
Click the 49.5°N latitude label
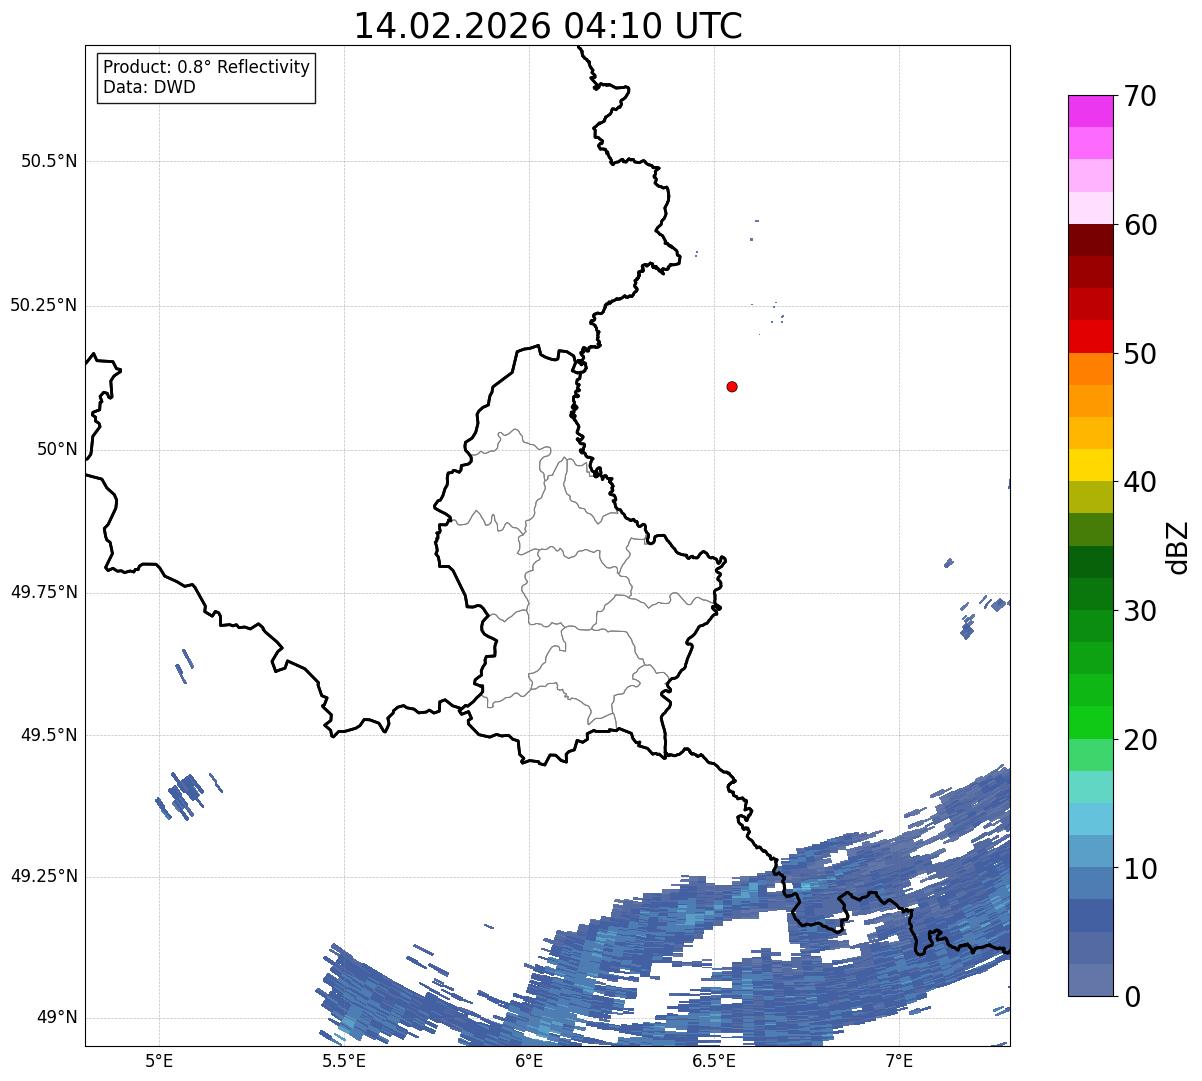[x=49, y=735]
